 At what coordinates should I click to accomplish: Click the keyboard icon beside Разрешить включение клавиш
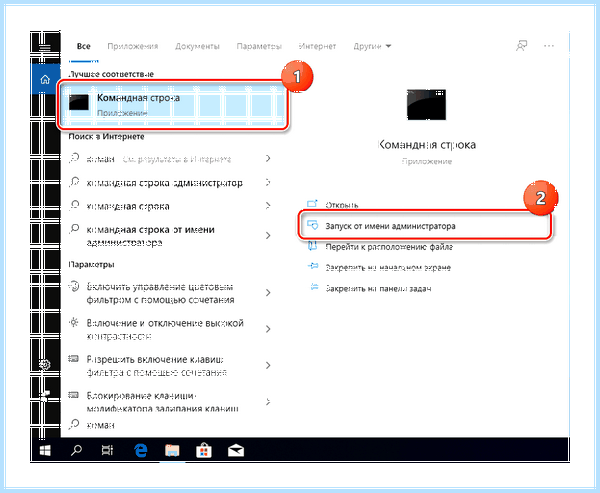coord(73,359)
